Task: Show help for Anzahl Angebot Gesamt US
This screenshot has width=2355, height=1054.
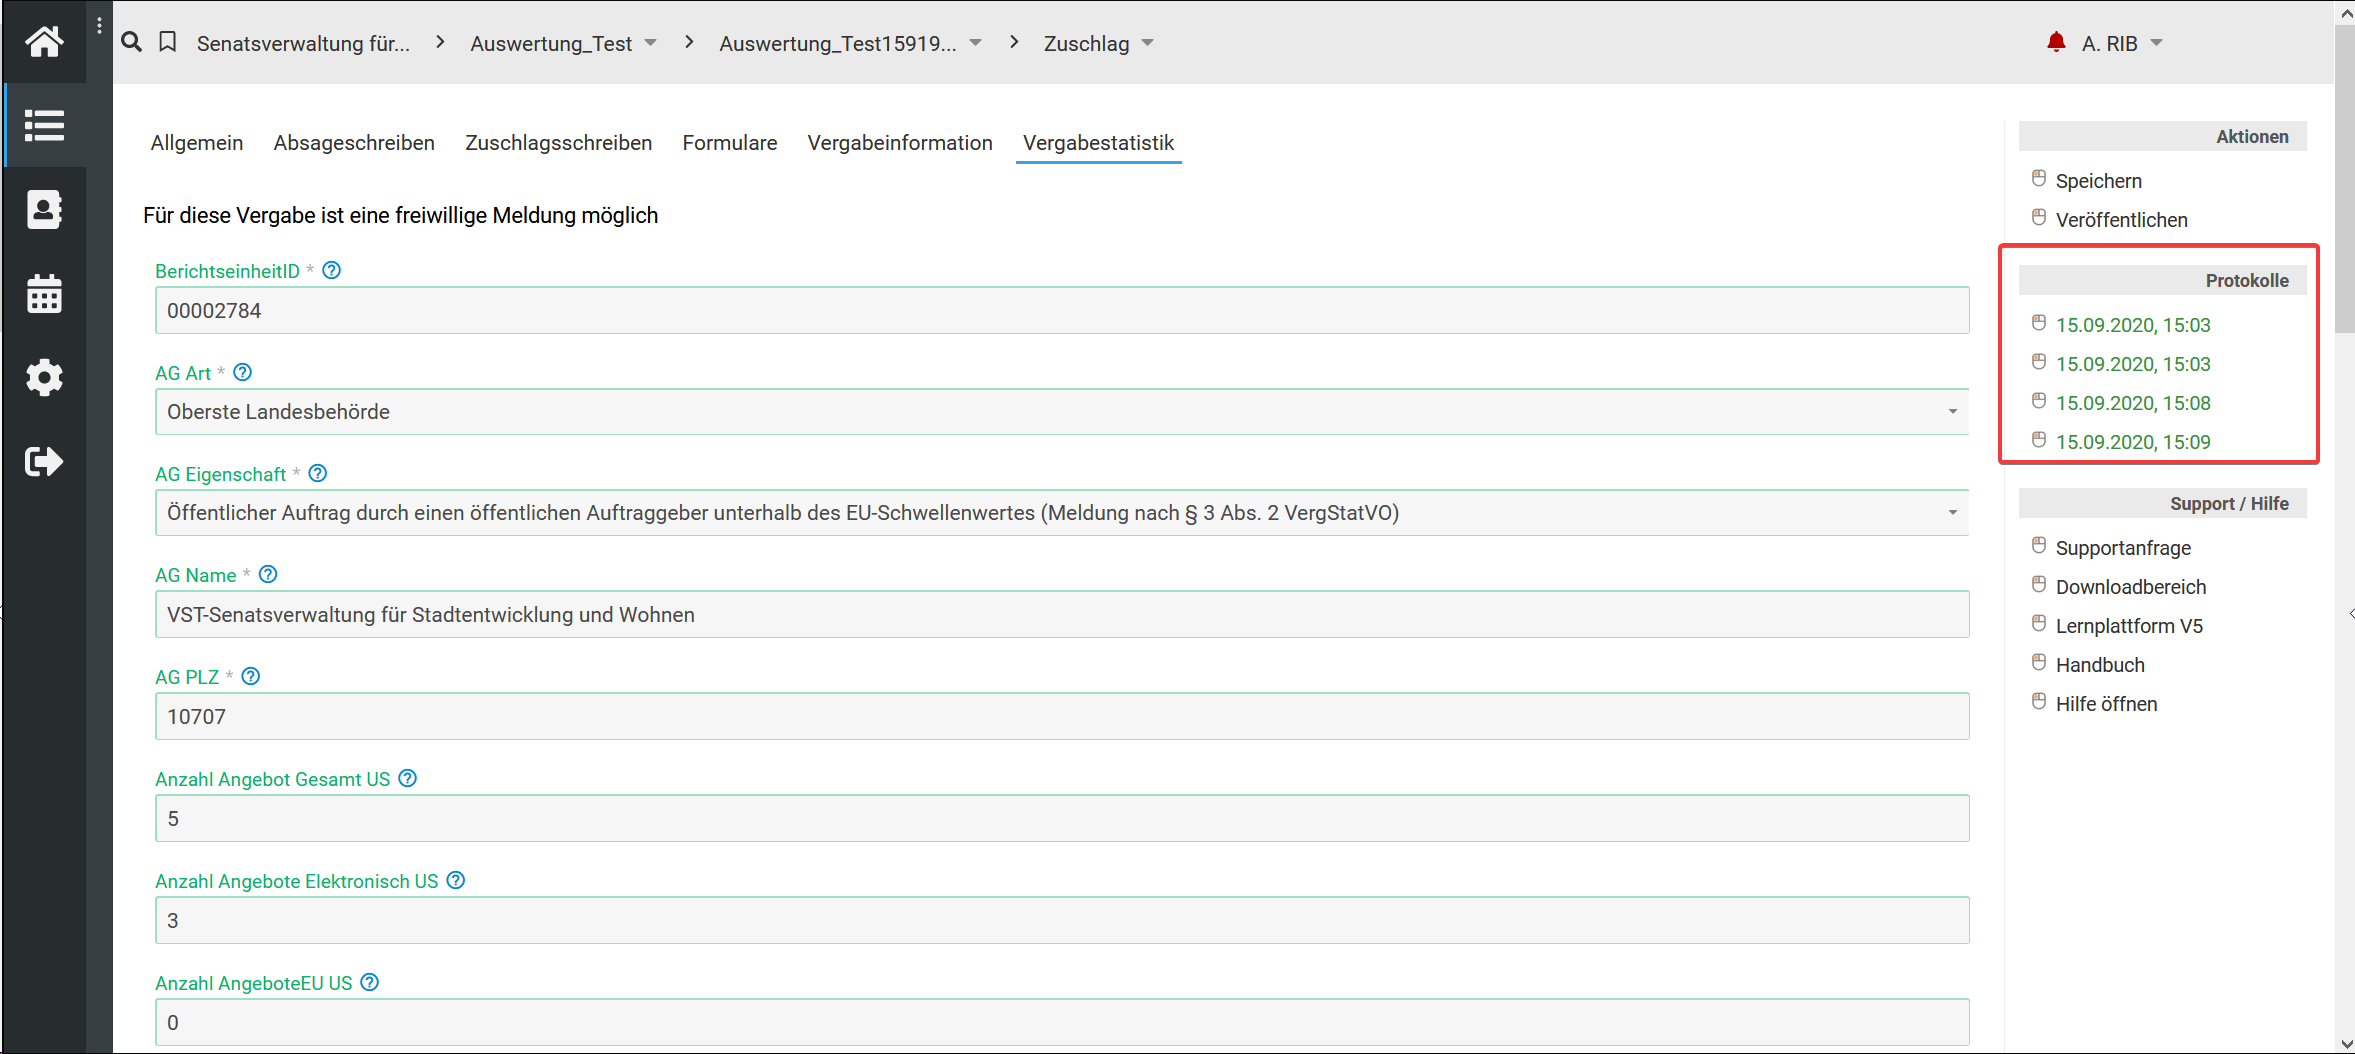Action: [408, 778]
